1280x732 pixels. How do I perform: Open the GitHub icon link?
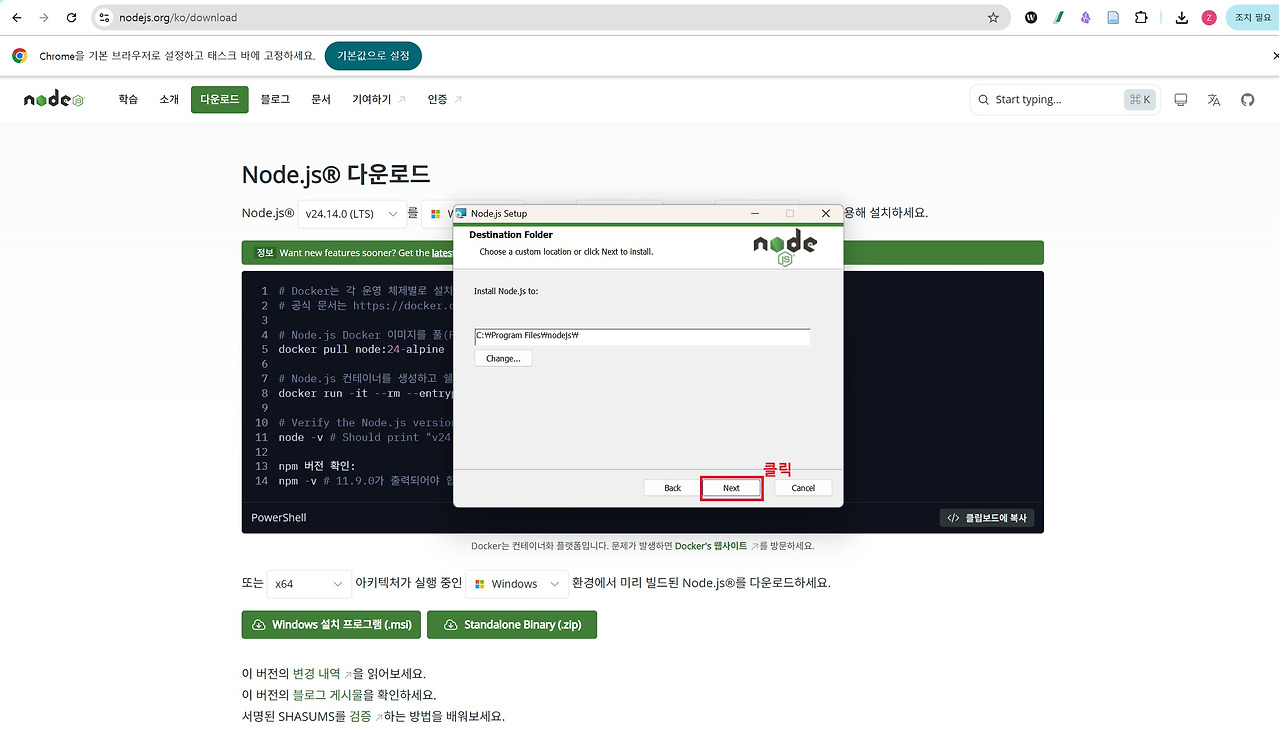[1247, 99]
